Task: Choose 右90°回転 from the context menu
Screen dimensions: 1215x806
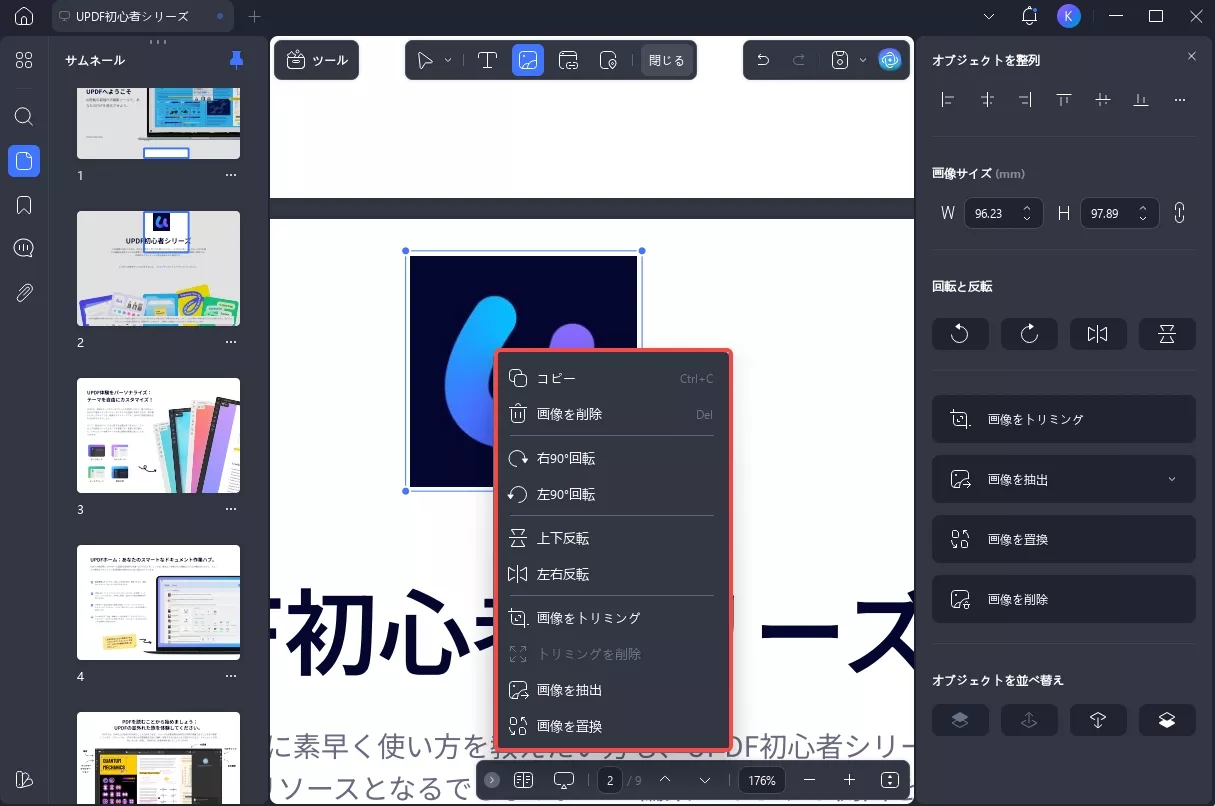Action: pos(612,458)
